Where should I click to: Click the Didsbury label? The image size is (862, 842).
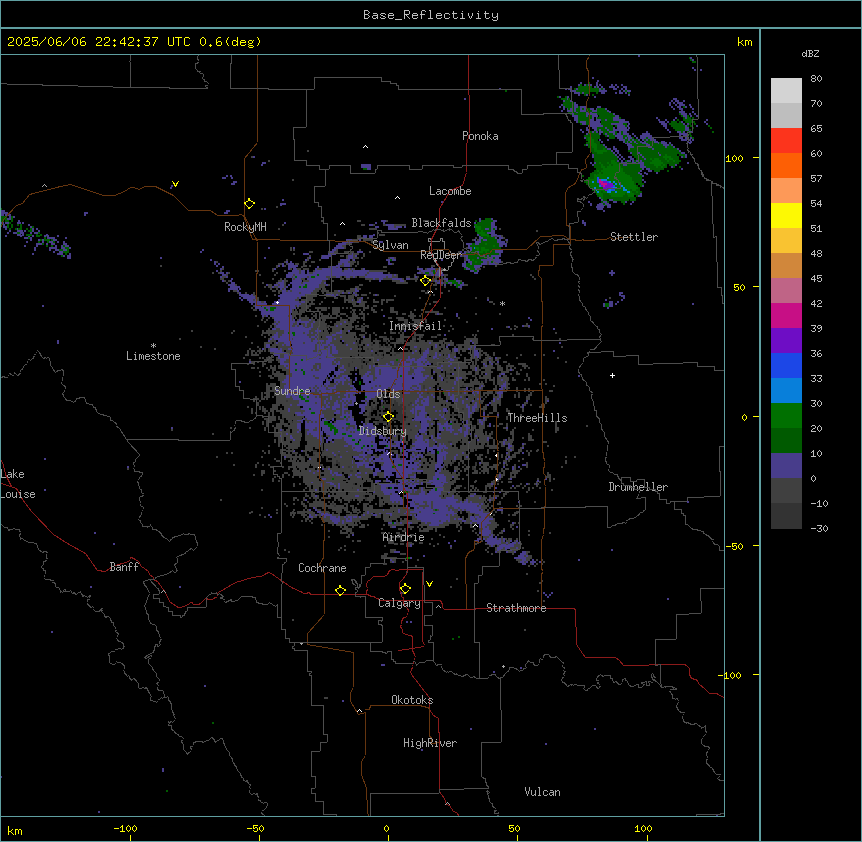pyautogui.click(x=383, y=431)
